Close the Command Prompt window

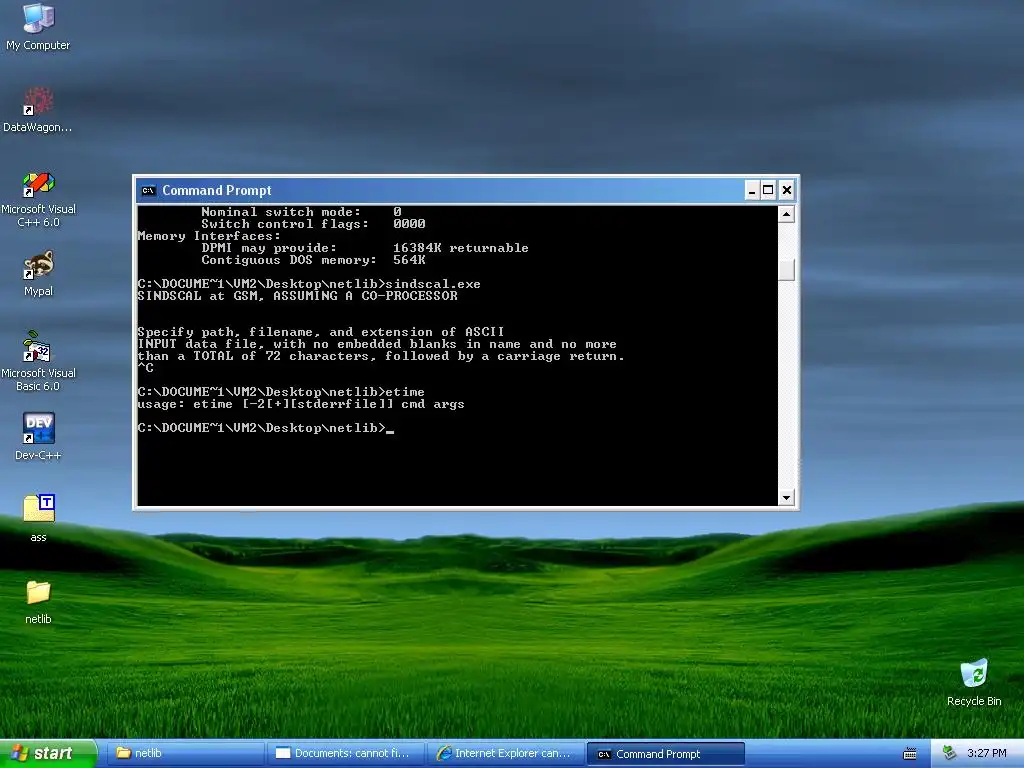787,190
